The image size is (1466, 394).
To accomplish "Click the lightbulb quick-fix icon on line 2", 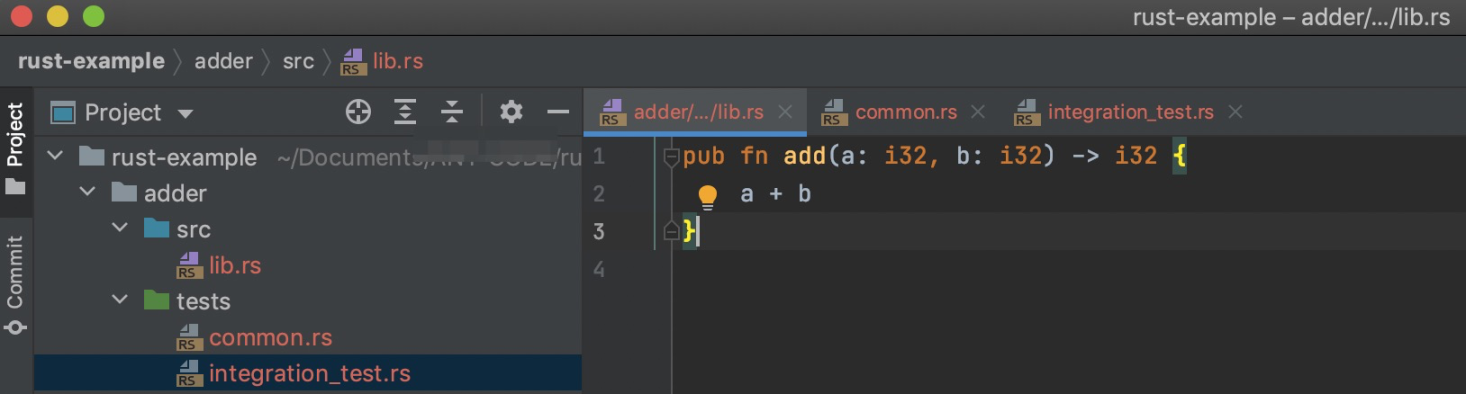I will [707, 196].
